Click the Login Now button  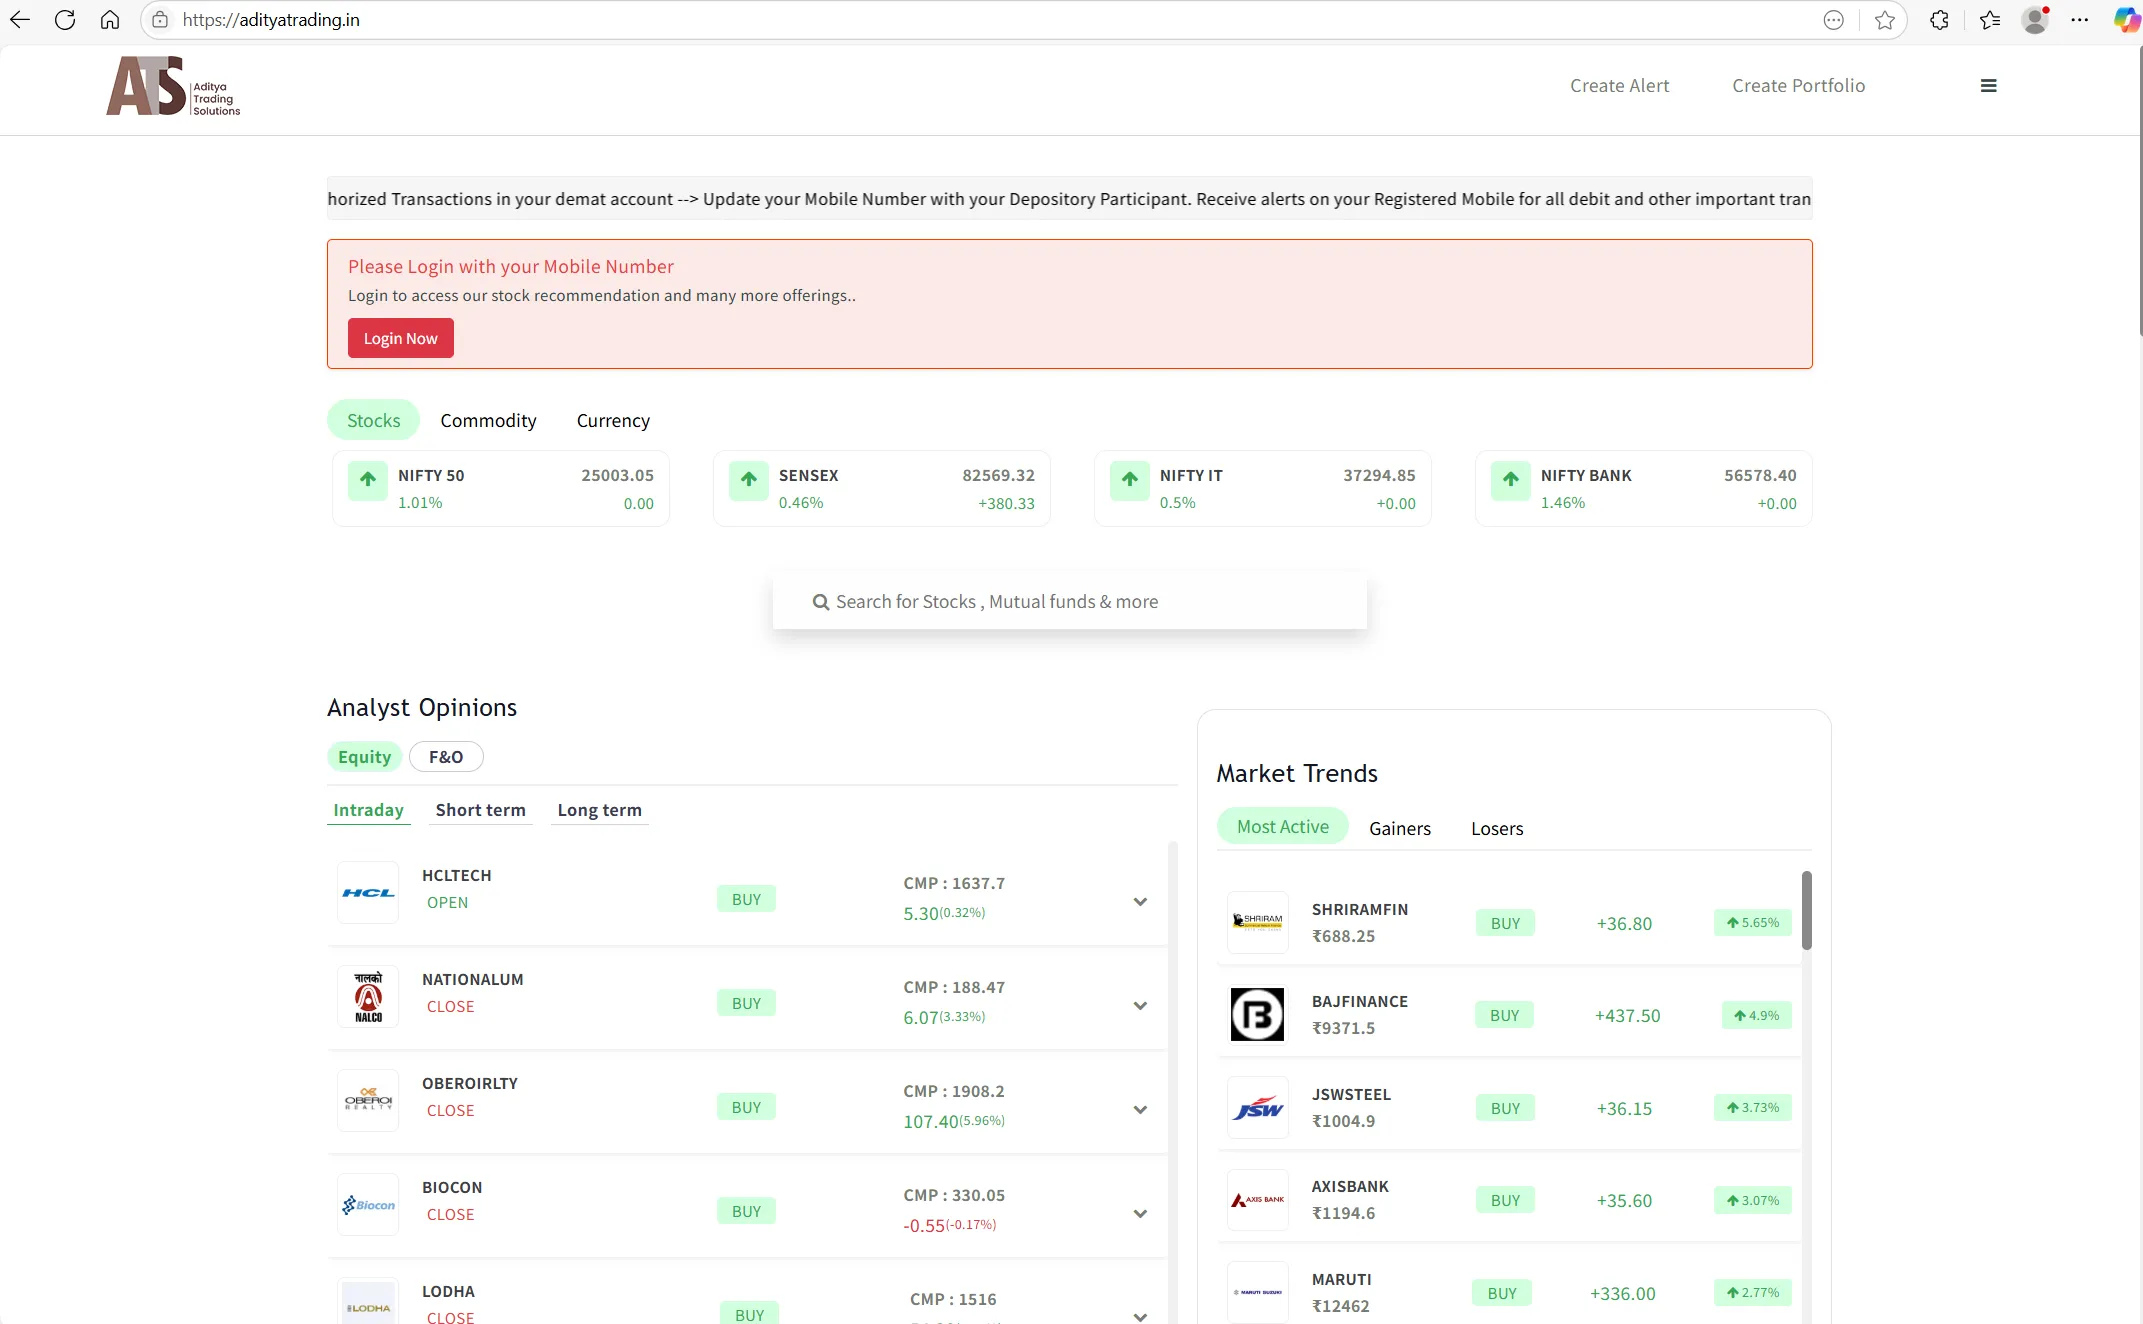tap(400, 338)
